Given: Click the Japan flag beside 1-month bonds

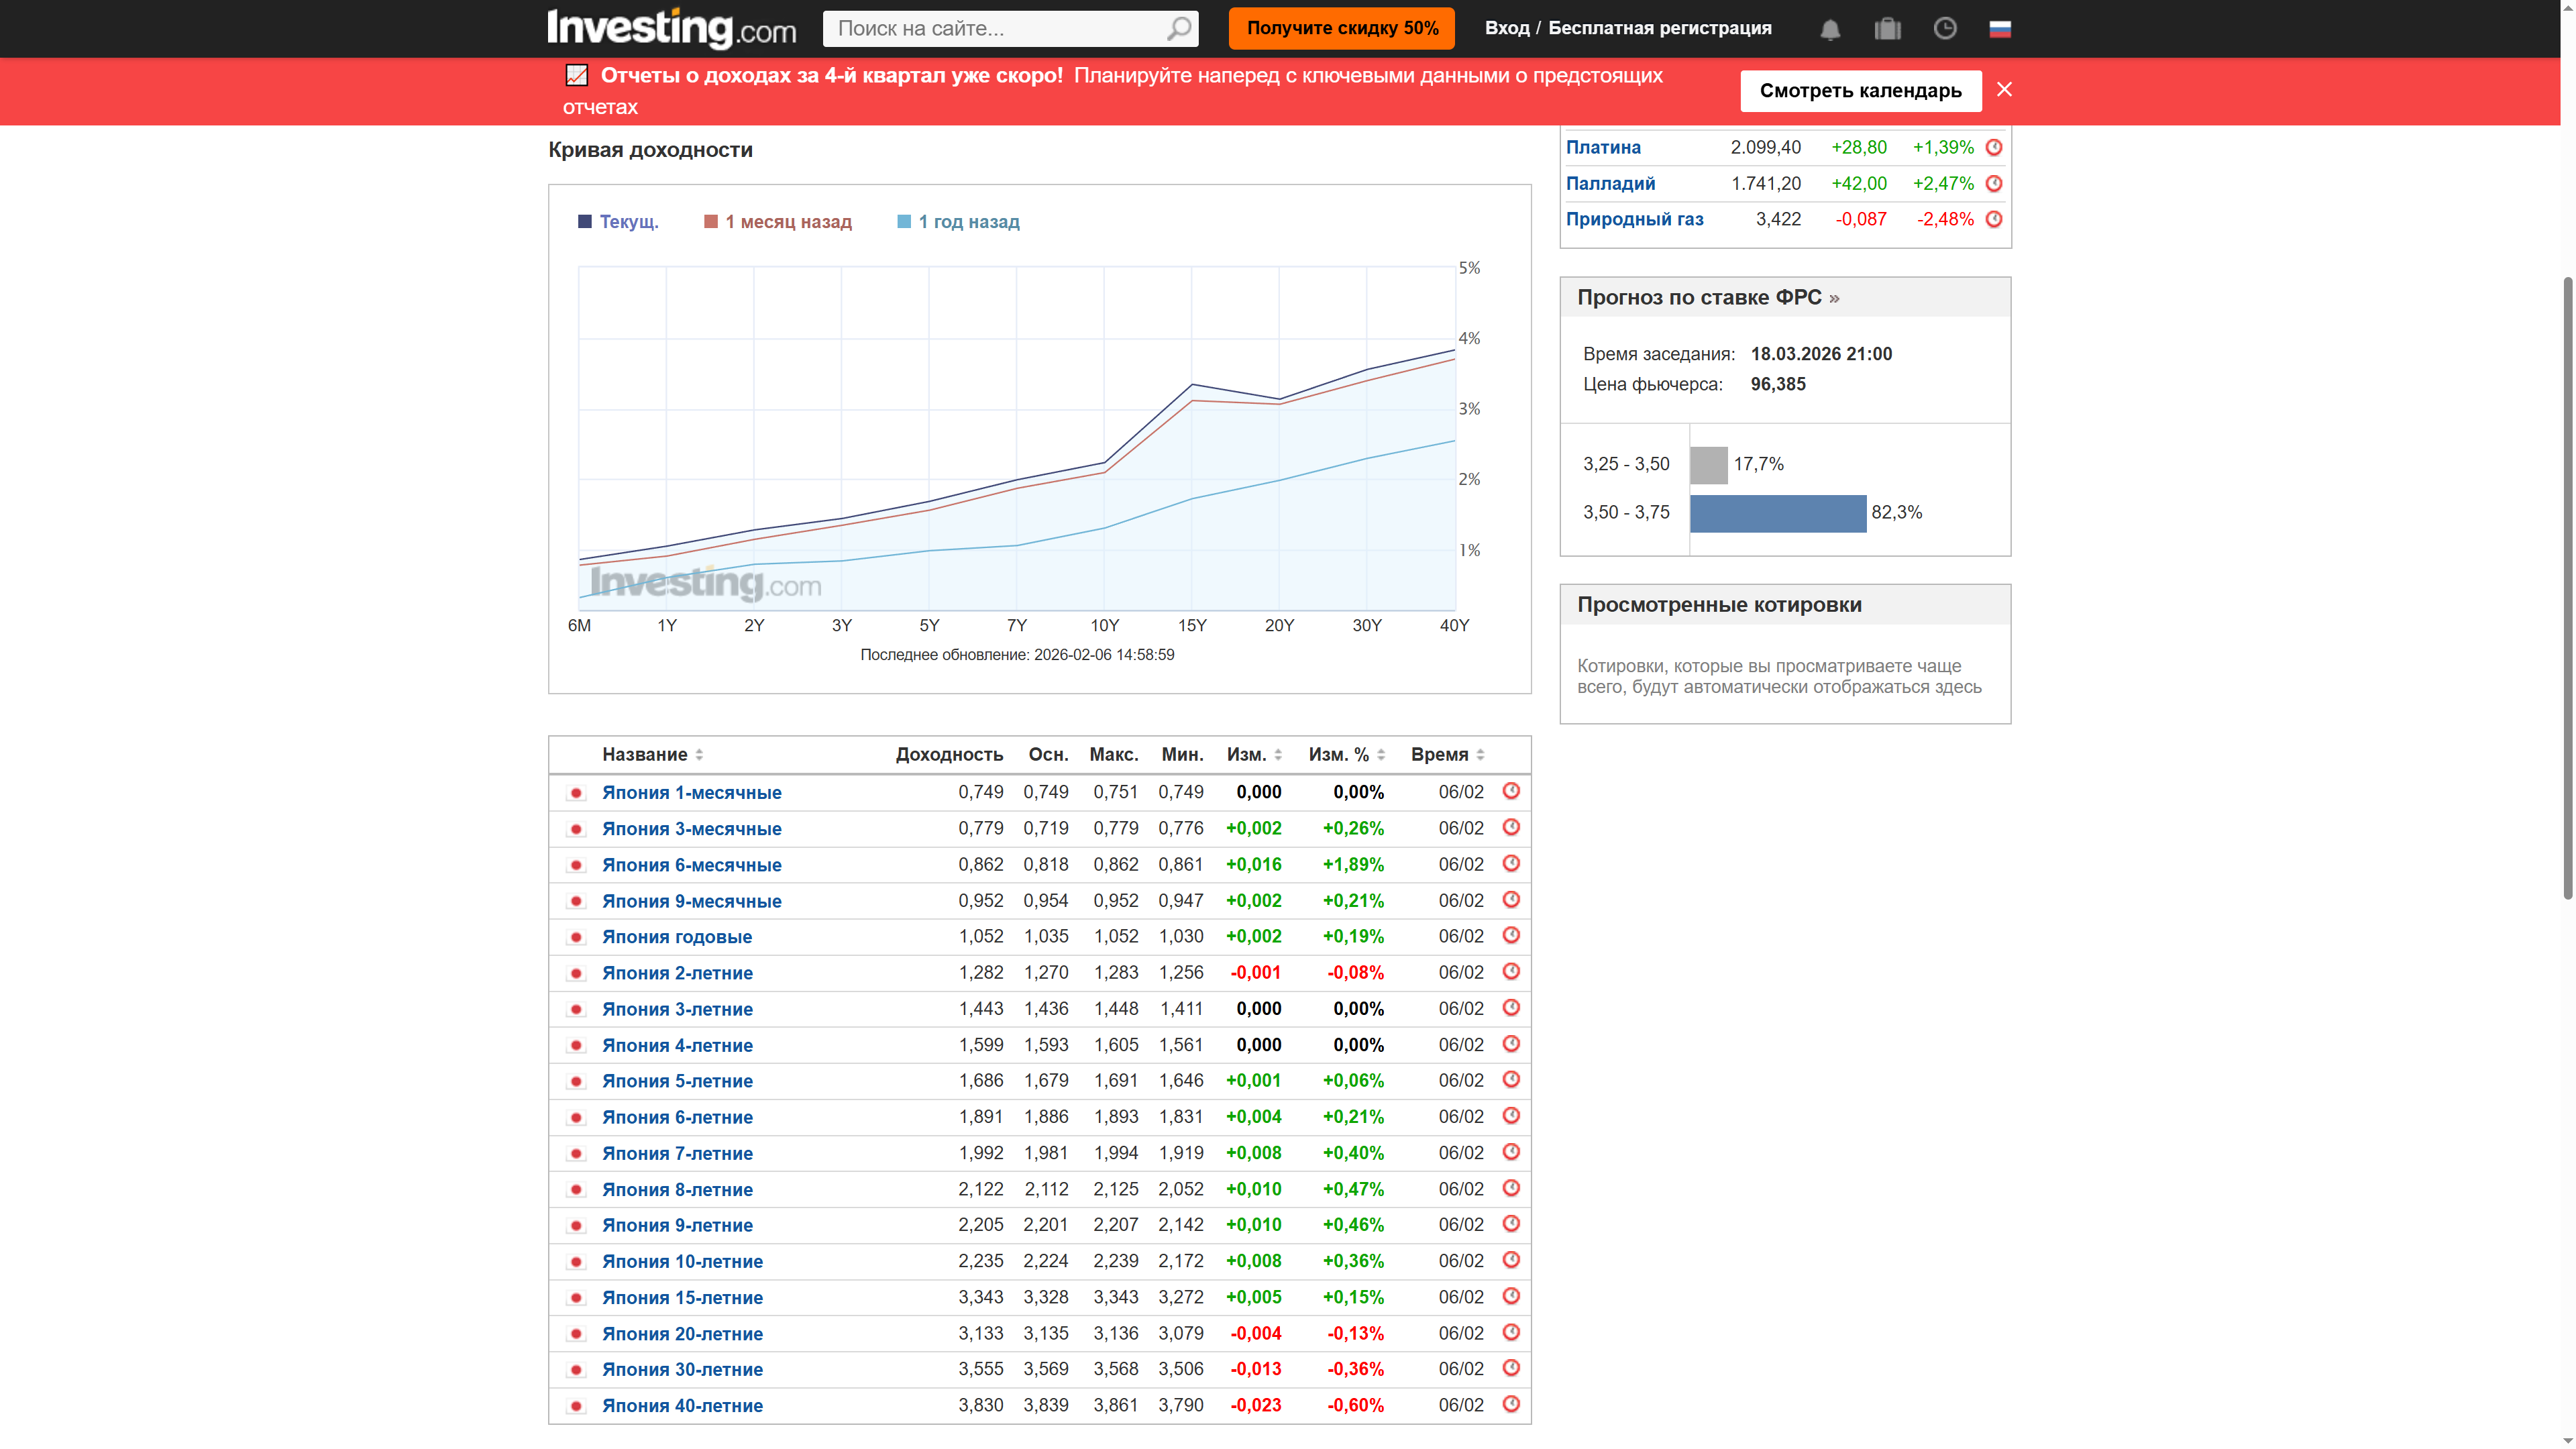Looking at the screenshot, I should tap(576, 793).
